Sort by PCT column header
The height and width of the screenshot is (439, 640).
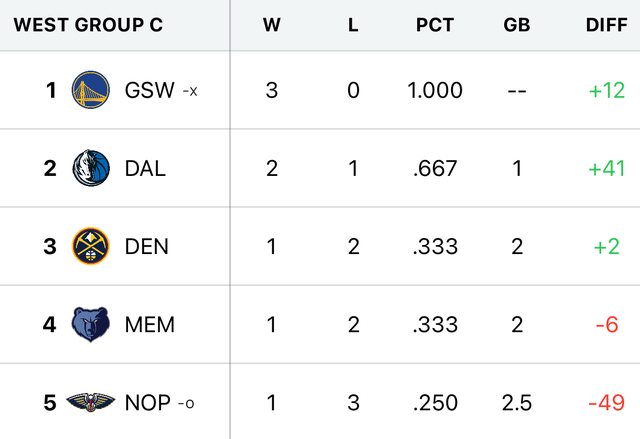(435, 25)
